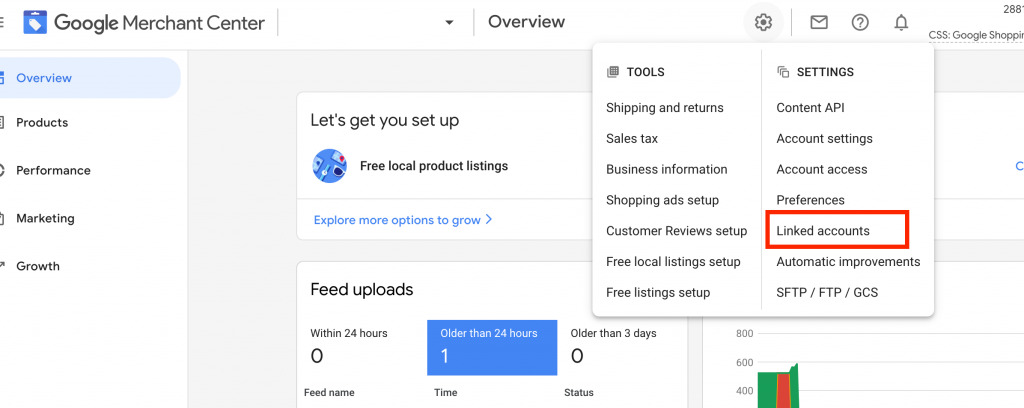Select Overview in the sidebar
Screen dimensions: 1024x408
89,78
